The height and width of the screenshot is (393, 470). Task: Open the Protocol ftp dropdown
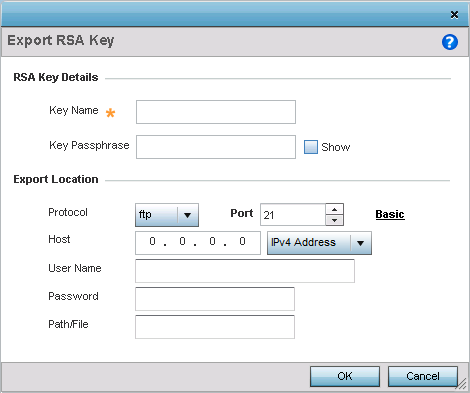pyautogui.click(x=167, y=215)
